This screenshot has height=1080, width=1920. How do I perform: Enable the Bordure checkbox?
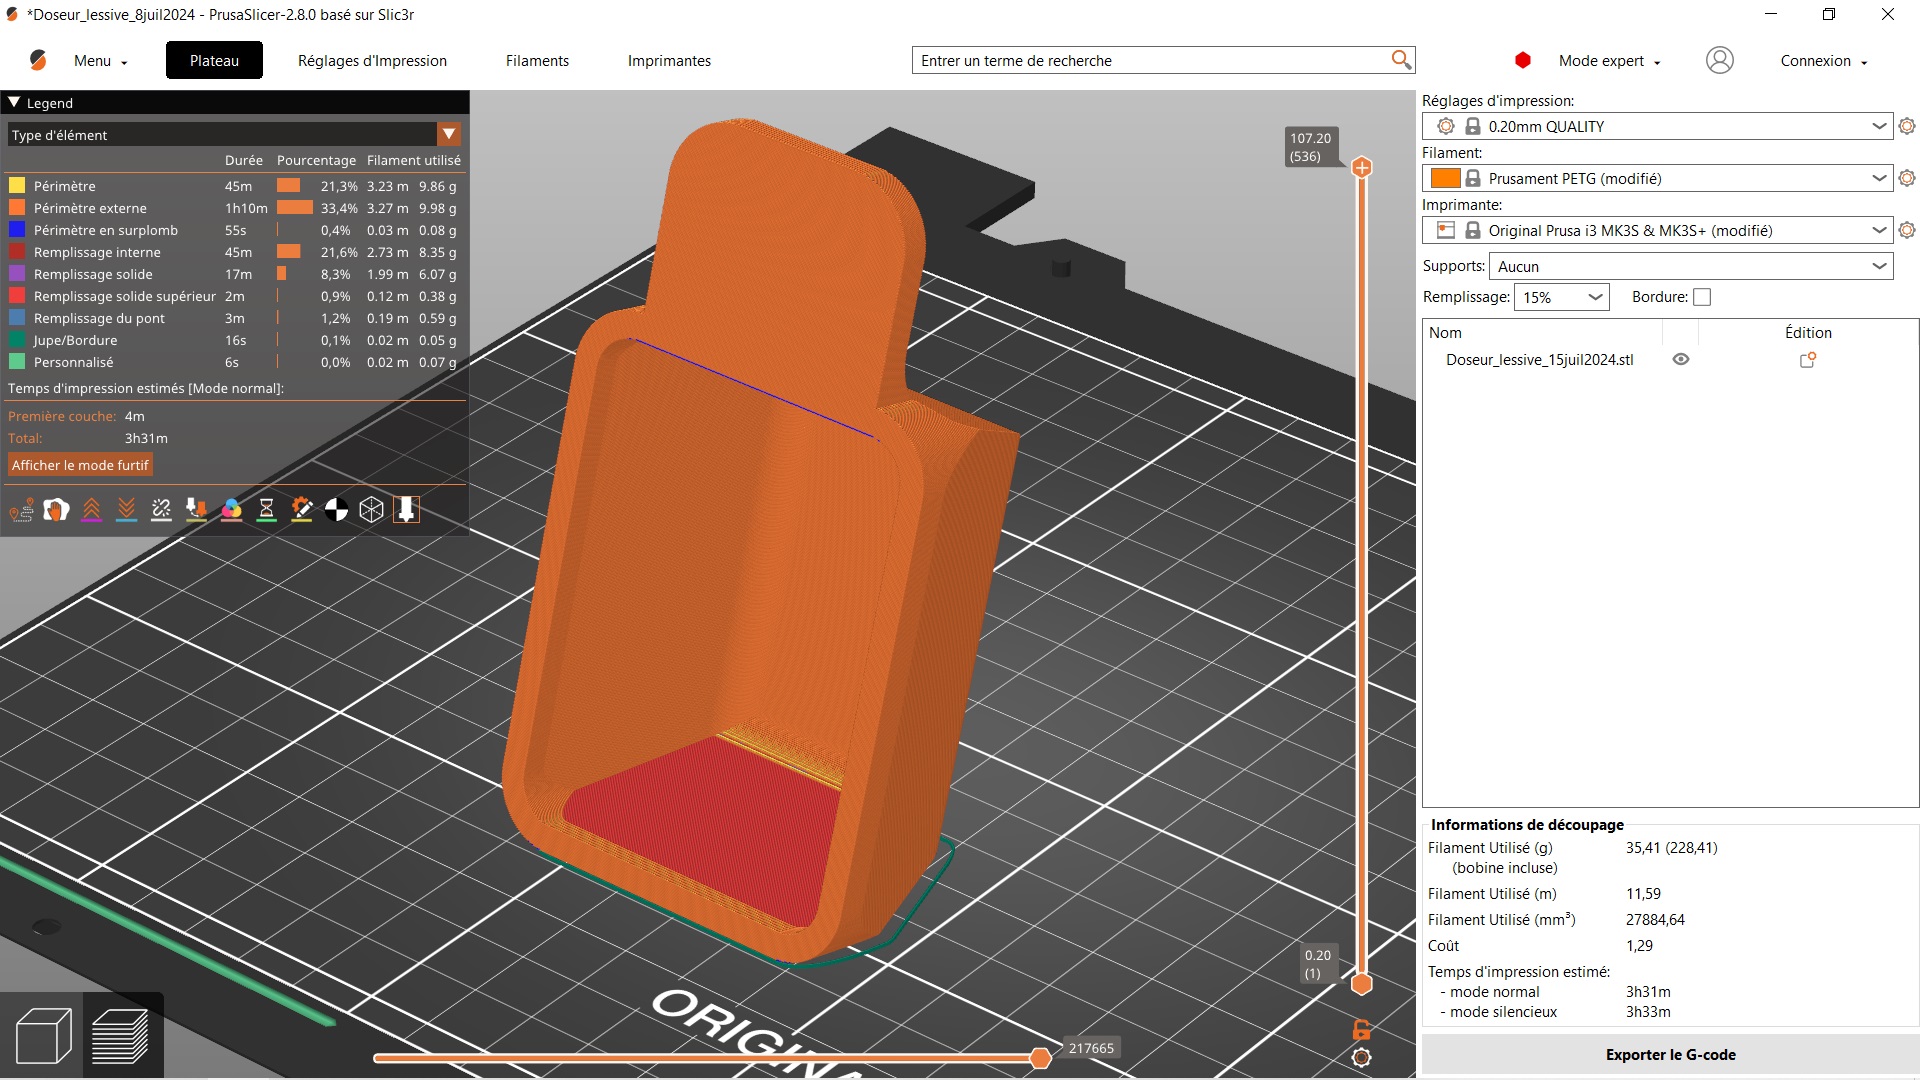1702,297
